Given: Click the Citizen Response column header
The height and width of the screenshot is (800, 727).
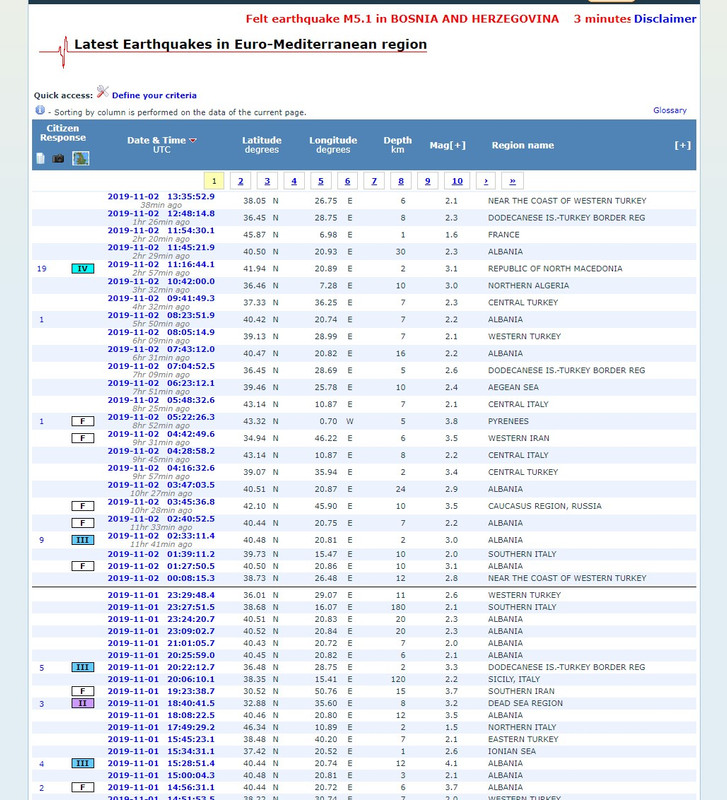Looking at the screenshot, I should tap(63, 133).
